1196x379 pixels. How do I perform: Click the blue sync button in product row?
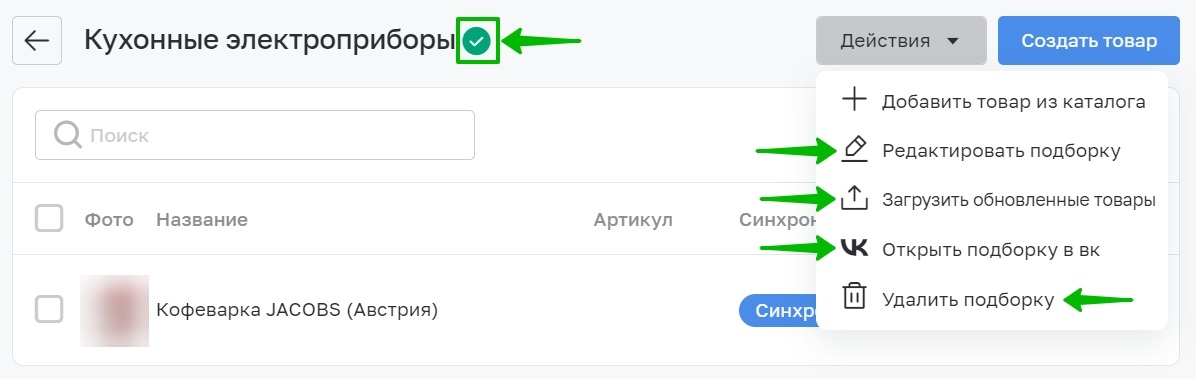(777, 310)
